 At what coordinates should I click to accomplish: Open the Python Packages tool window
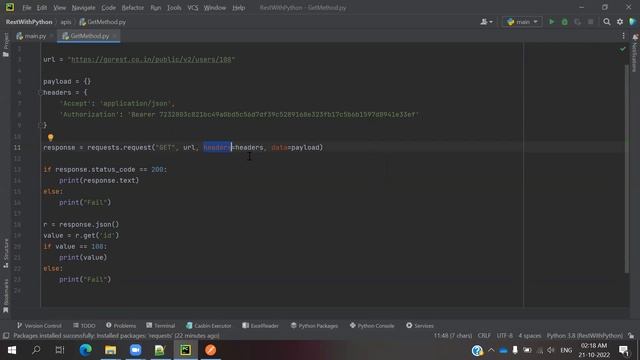(314, 326)
